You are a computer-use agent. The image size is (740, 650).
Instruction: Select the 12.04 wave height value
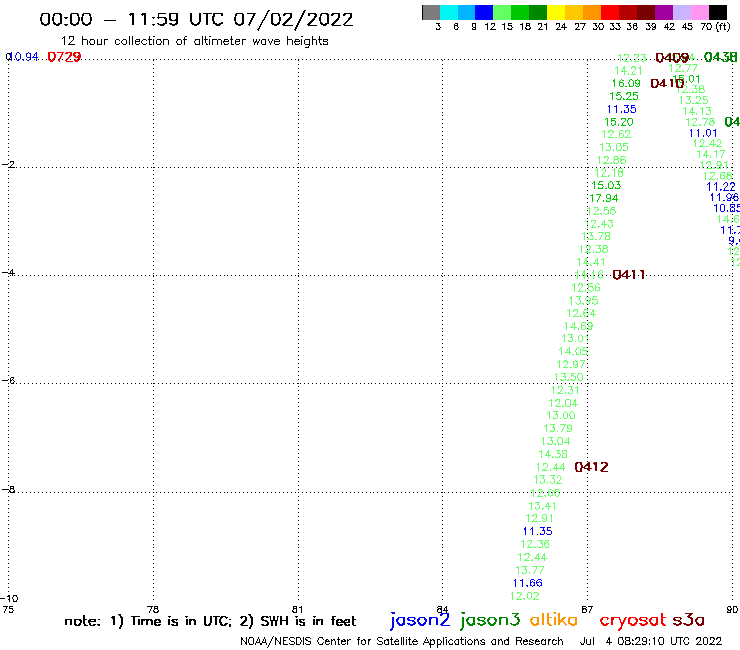click(x=563, y=403)
